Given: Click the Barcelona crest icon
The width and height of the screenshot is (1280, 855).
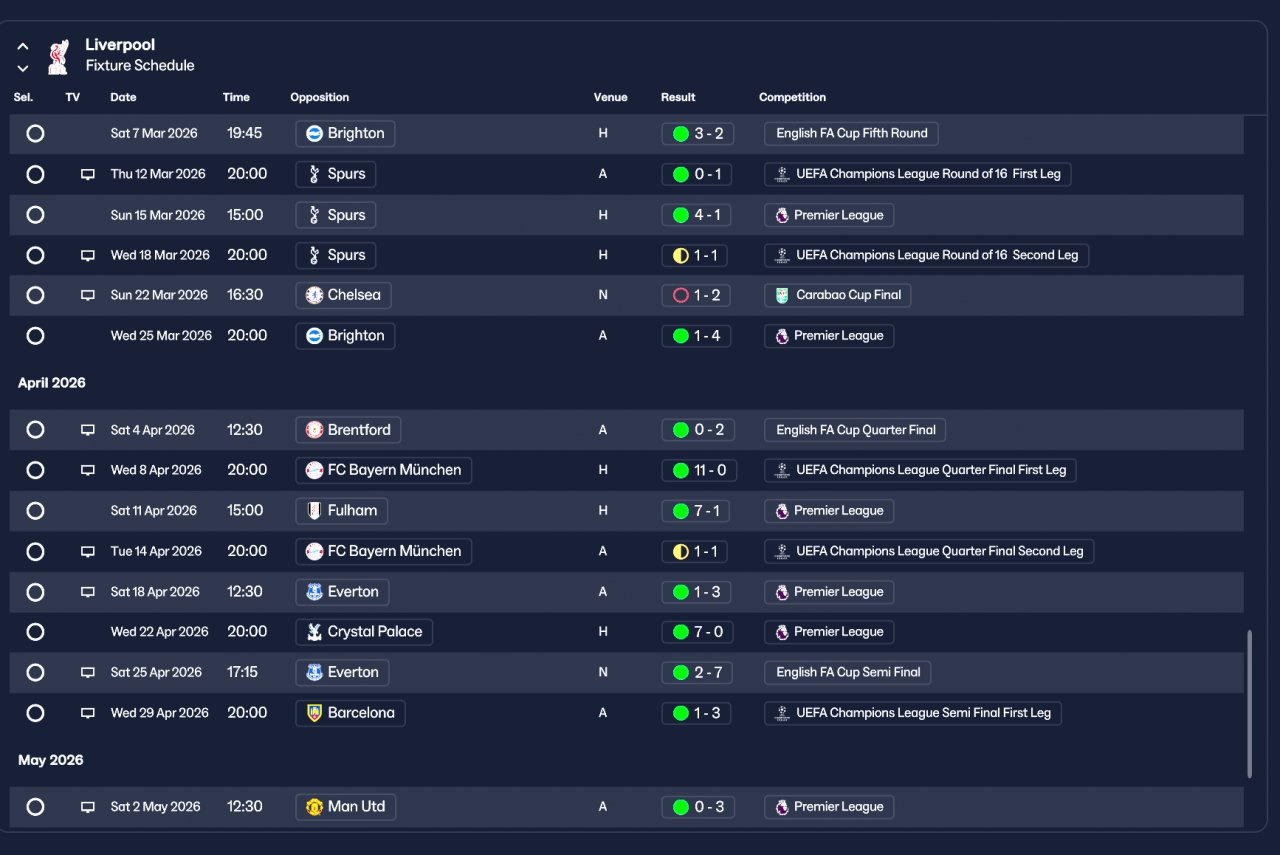Looking at the screenshot, I should tap(314, 713).
